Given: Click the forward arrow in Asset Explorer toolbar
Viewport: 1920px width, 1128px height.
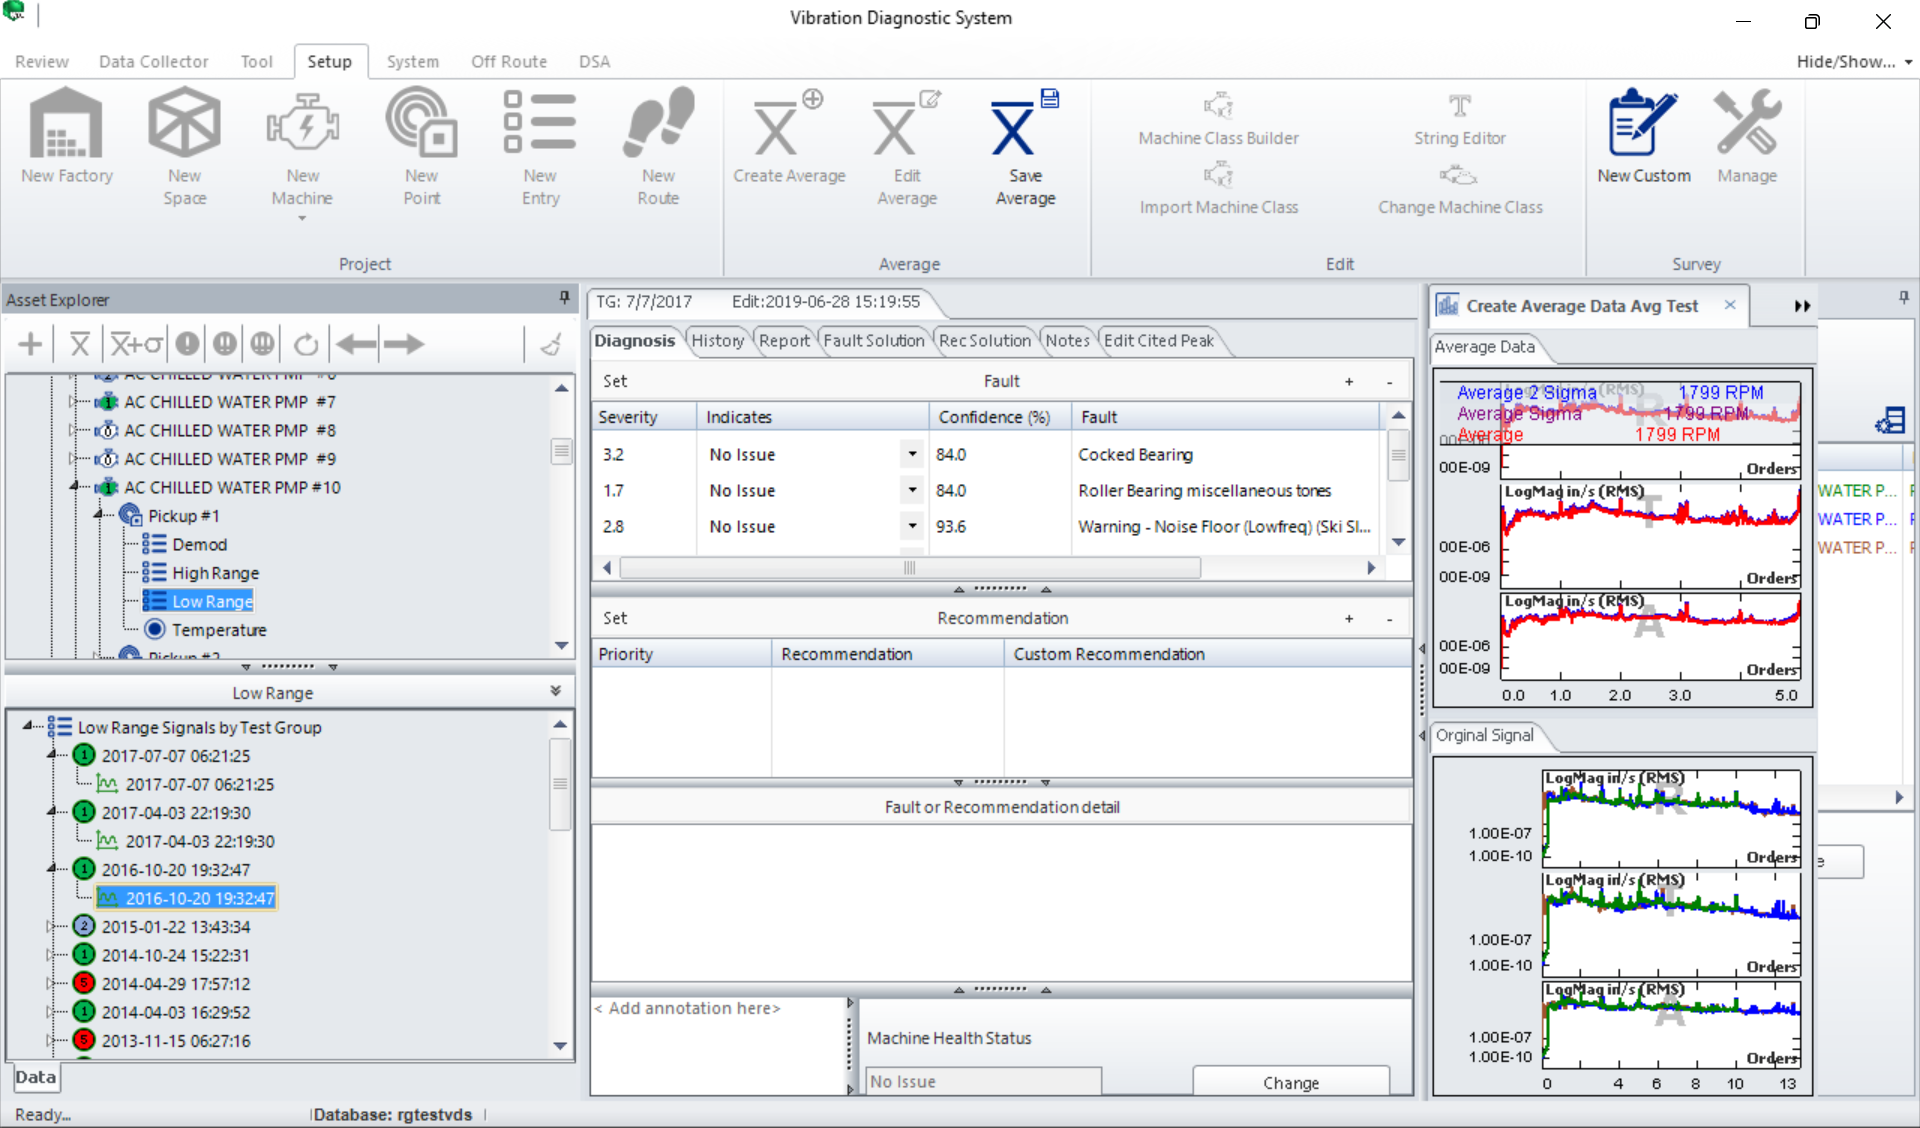Looking at the screenshot, I should tap(404, 344).
